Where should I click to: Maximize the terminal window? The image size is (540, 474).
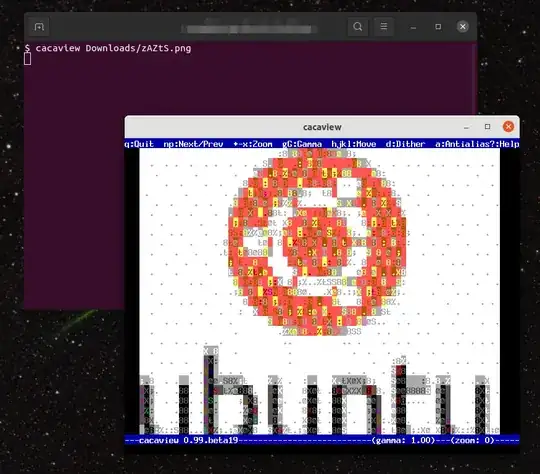pyautogui.click(x=438, y=27)
